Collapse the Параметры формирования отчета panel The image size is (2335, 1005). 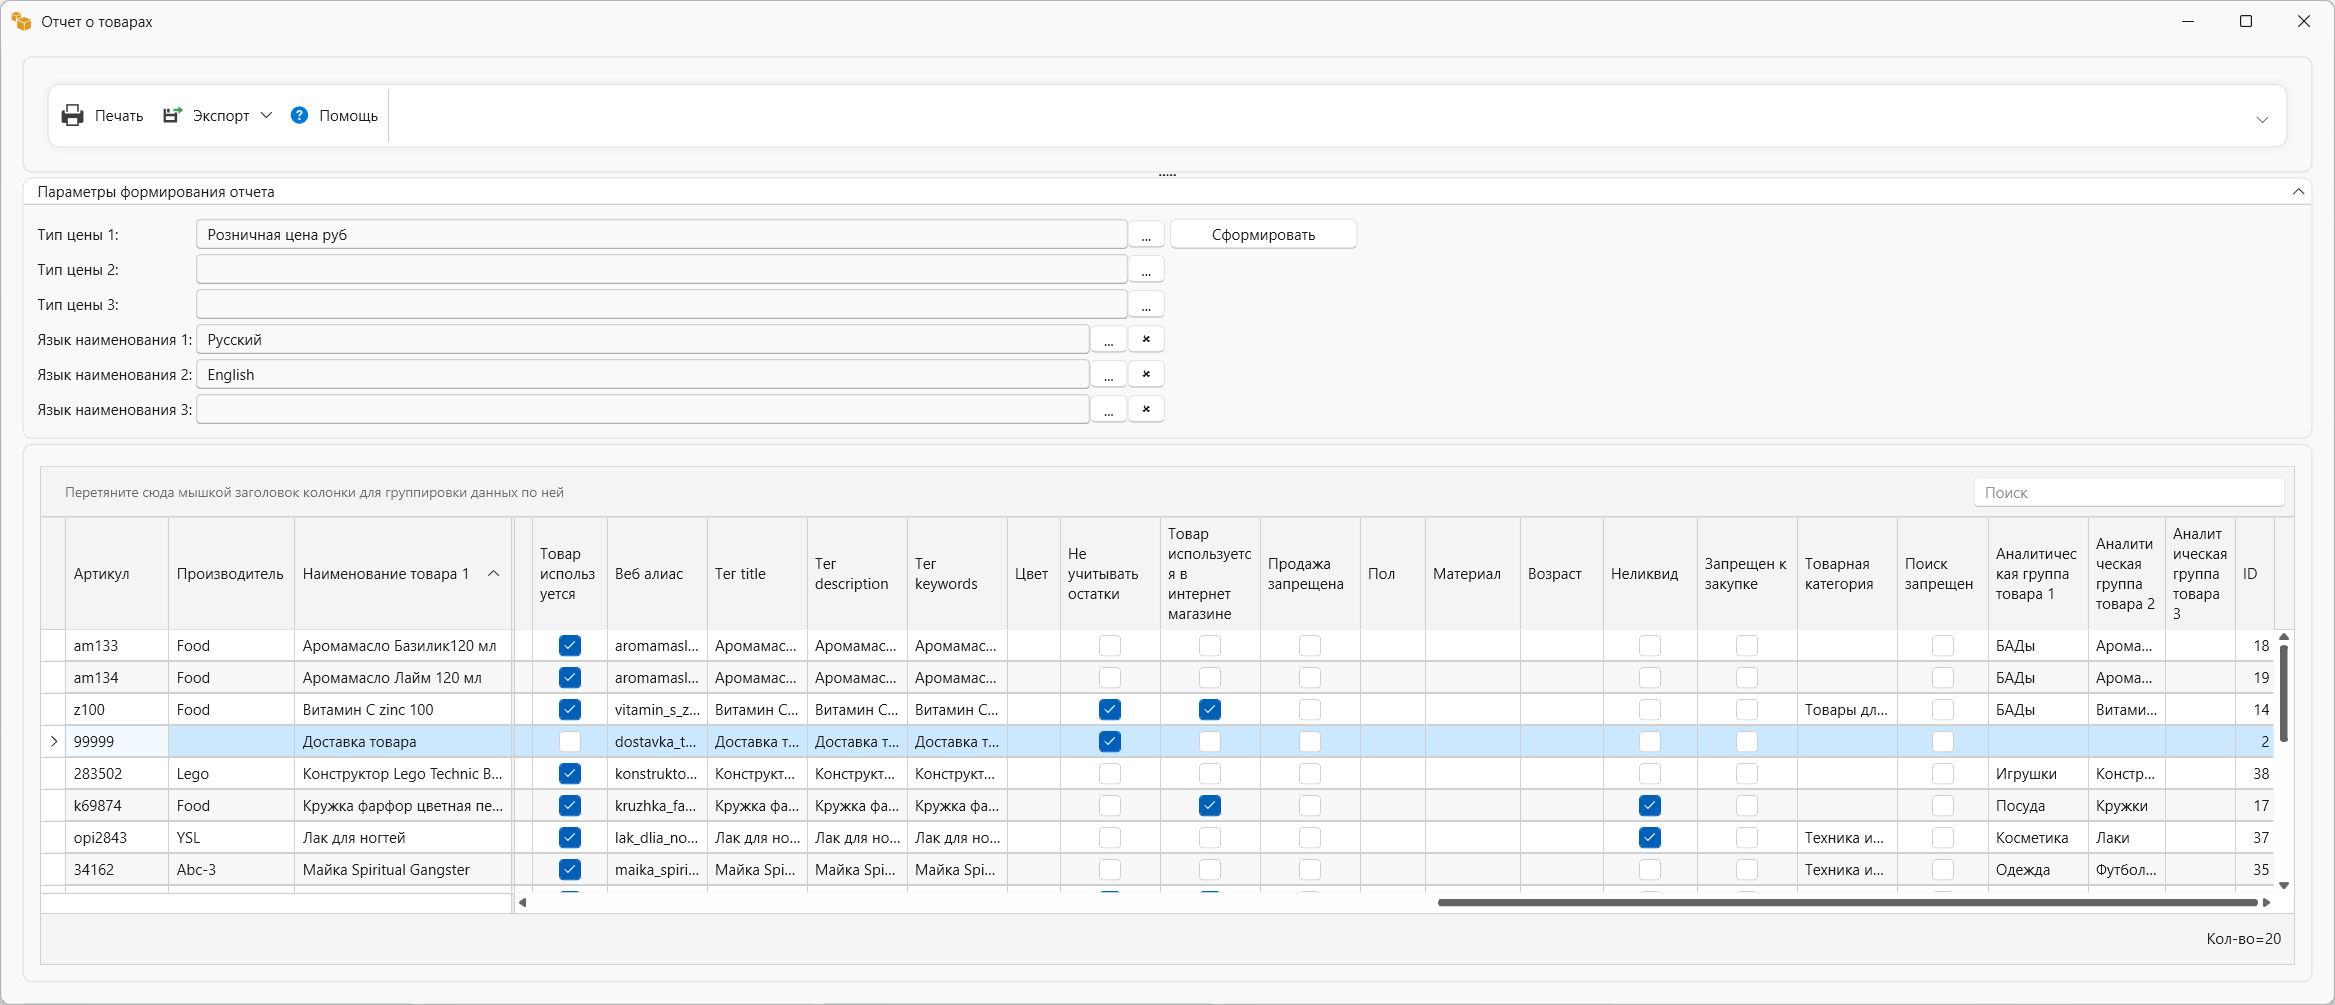click(2298, 192)
